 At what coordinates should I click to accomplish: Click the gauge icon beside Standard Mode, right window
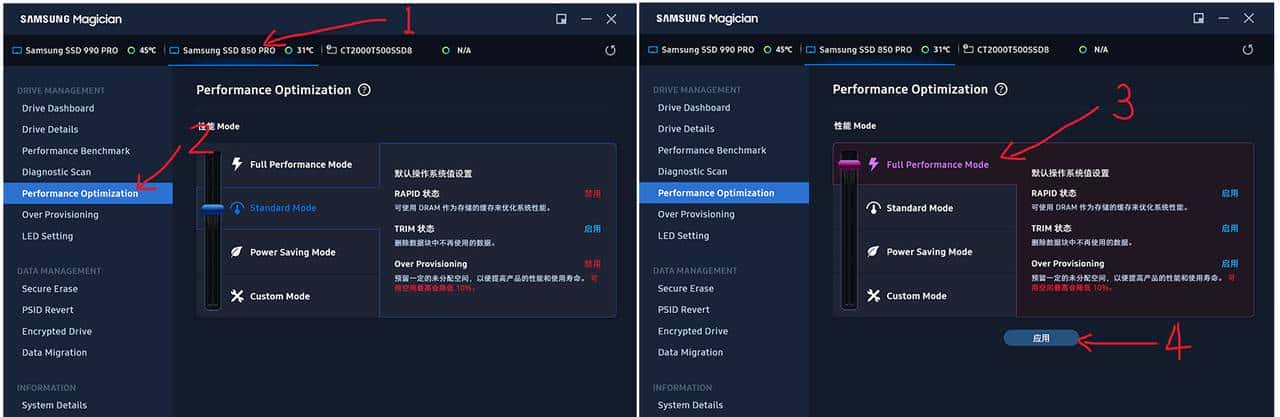click(x=873, y=208)
